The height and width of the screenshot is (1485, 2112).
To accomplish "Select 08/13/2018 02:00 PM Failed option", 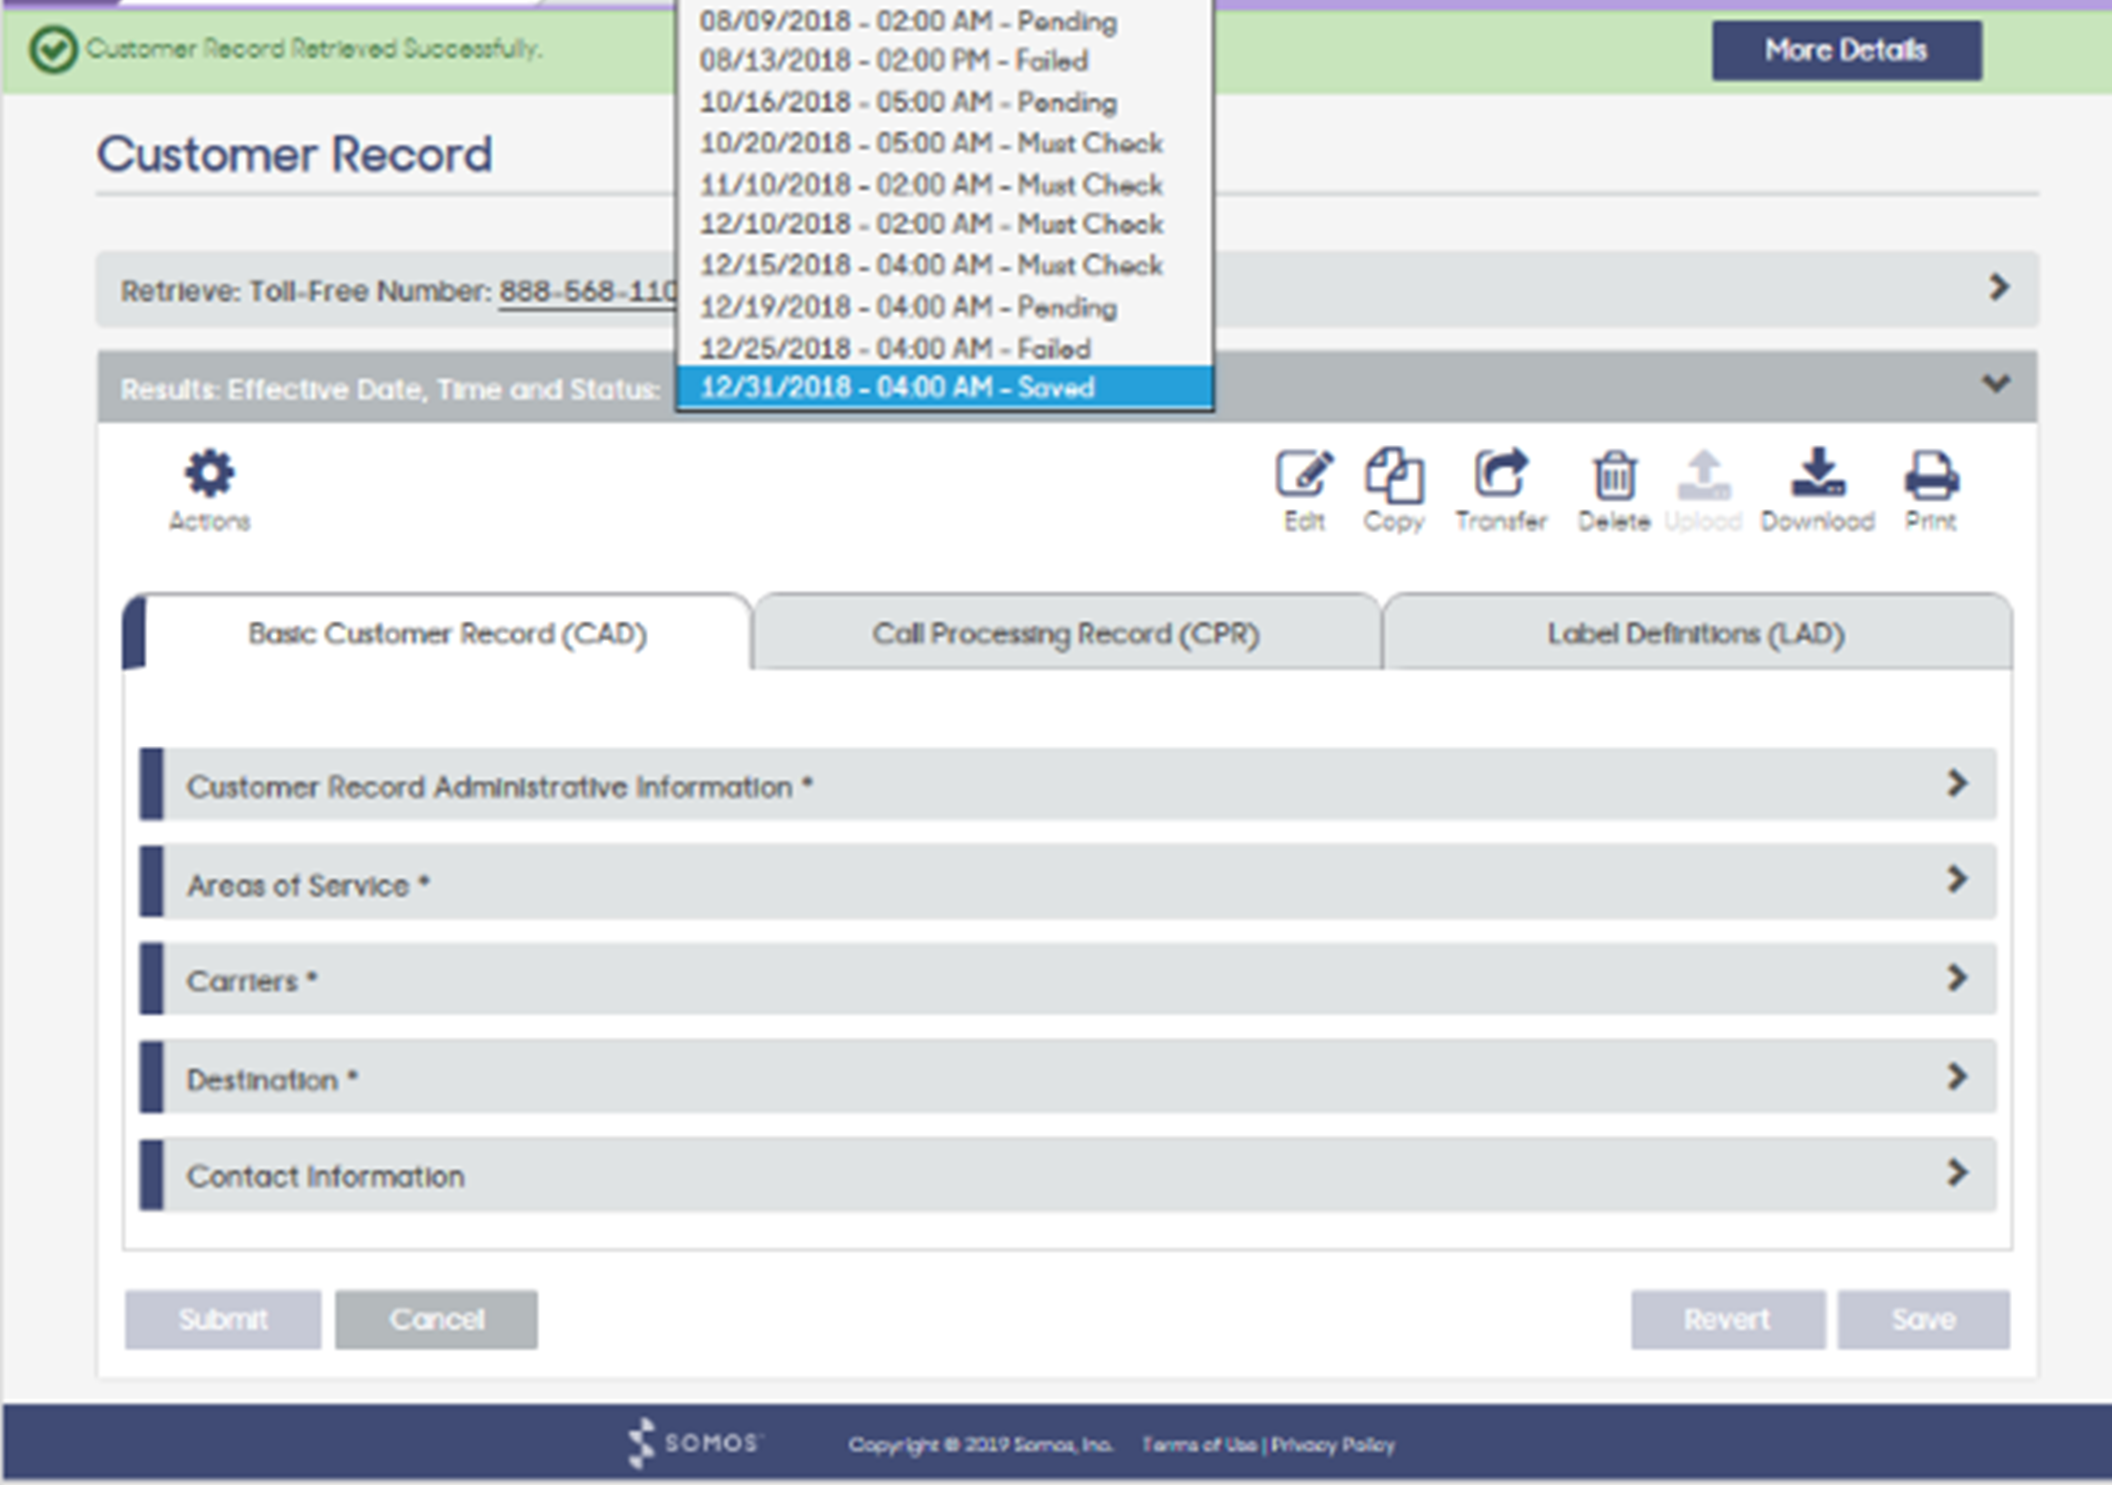I will (945, 62).
